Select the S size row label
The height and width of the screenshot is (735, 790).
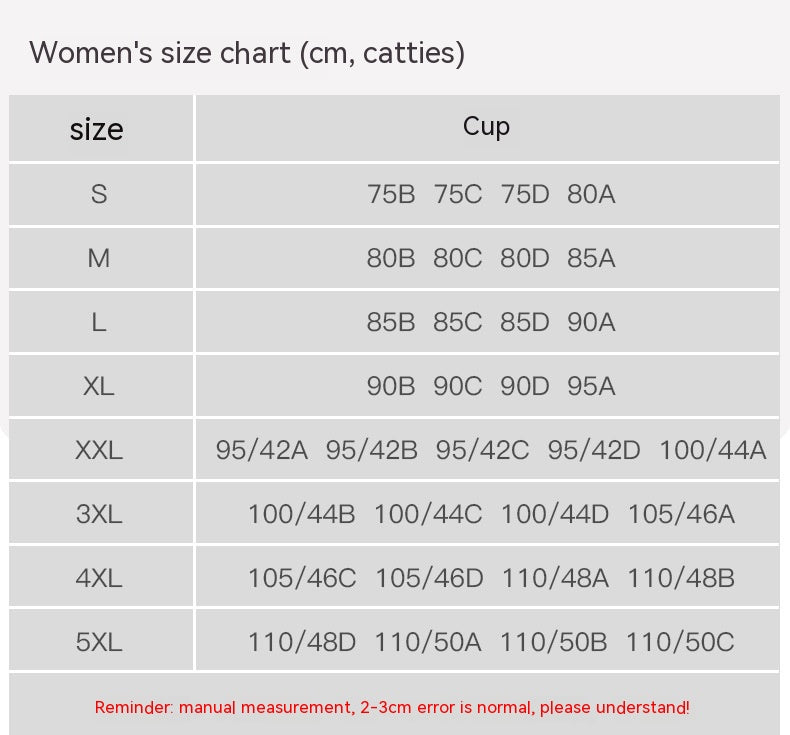(x=99, y=194)
